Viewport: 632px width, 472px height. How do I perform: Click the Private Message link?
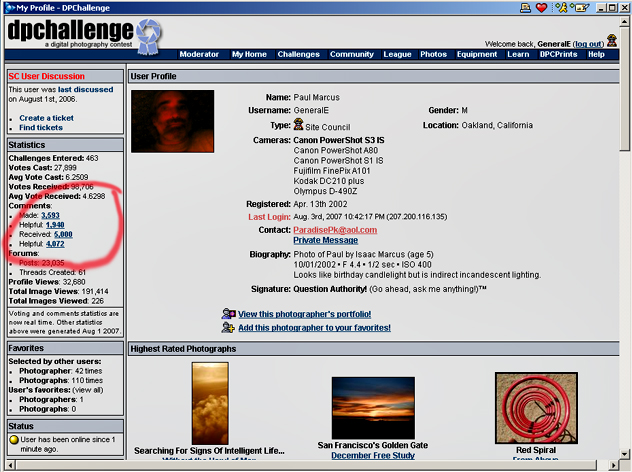(x=325, y=240)
